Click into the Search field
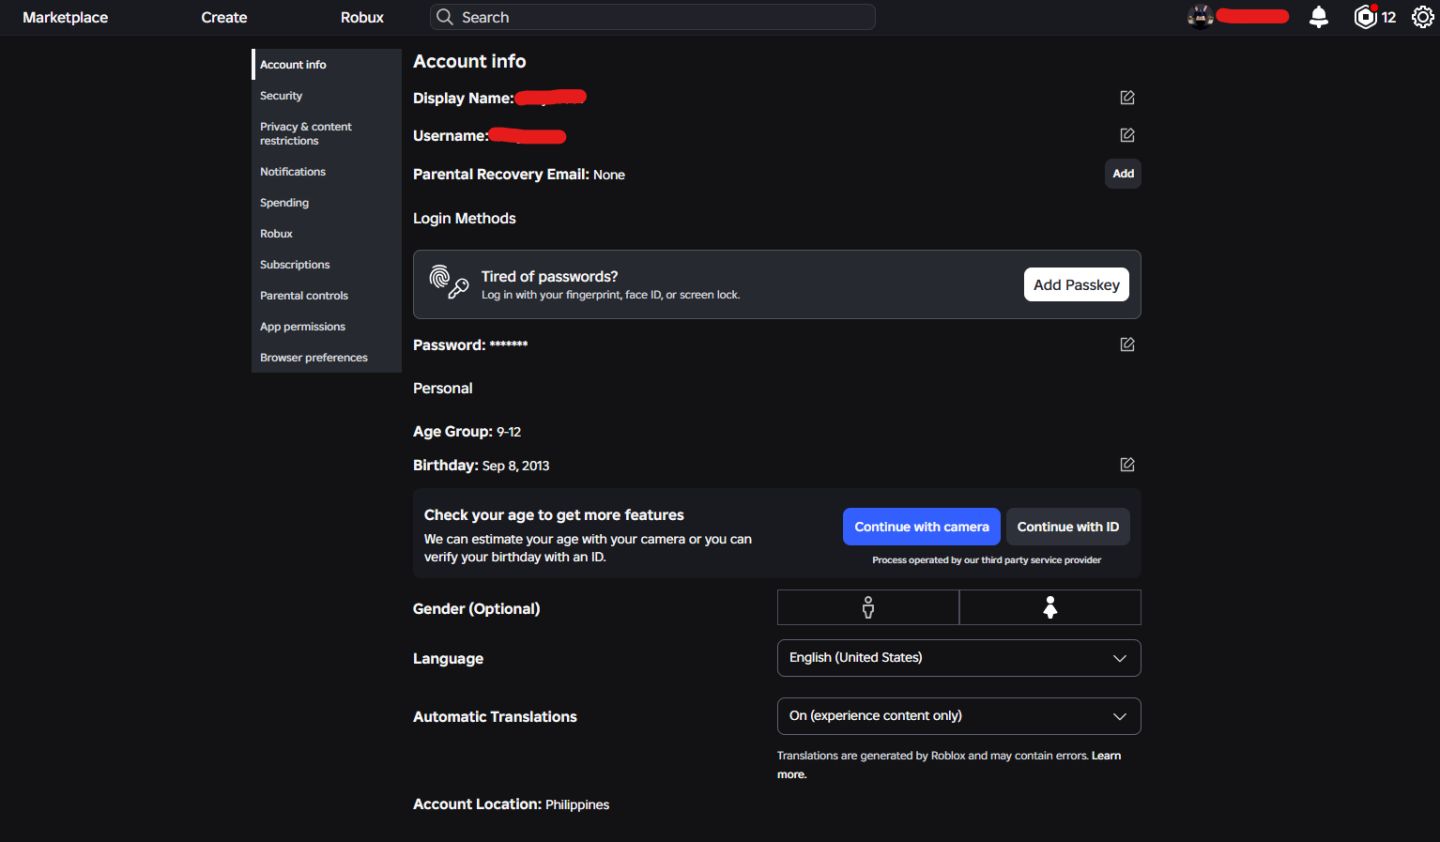Image resolution: width=1440 pixels, height=842 pixels. [x=653, y=17]
